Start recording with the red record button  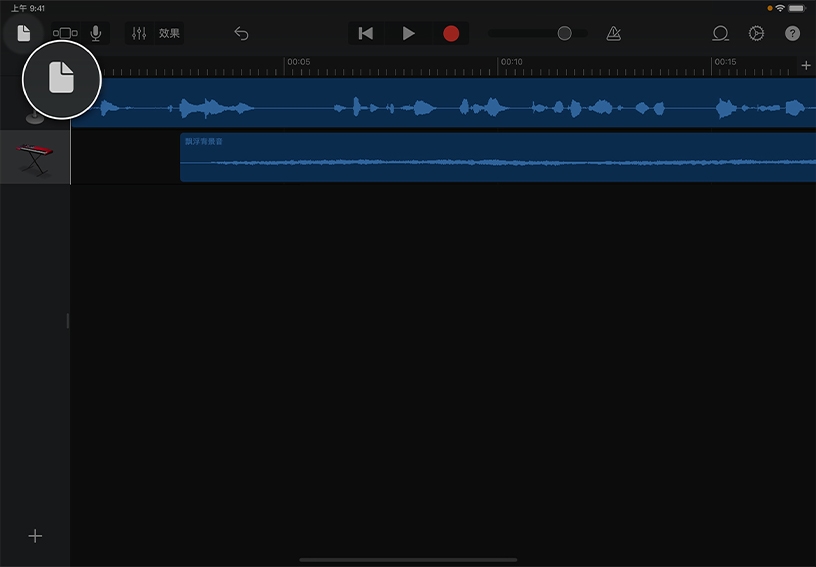point(451,33)
